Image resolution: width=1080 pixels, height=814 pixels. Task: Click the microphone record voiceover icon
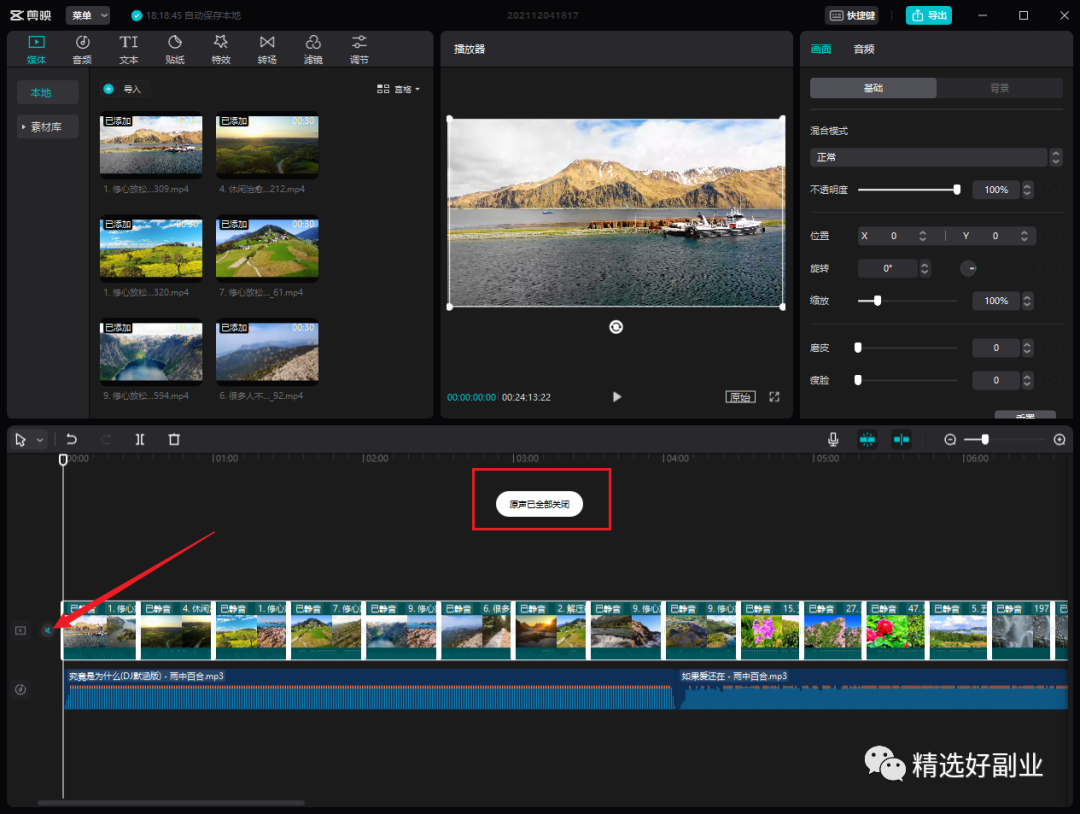click(x=833, y=439)
